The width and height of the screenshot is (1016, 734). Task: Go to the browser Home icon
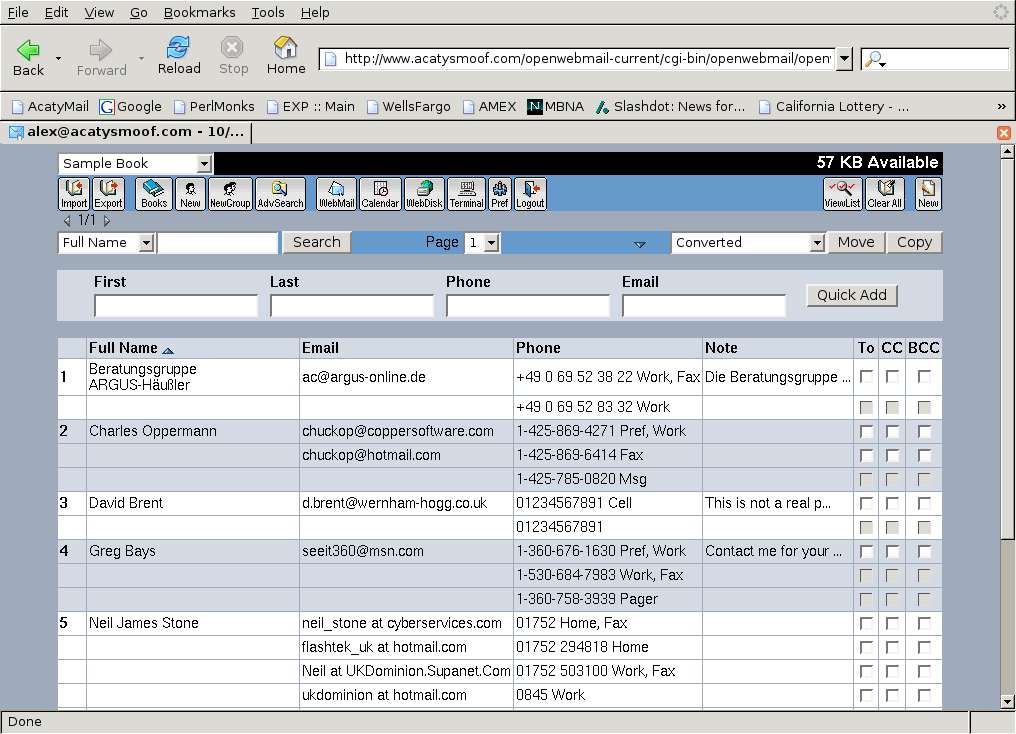coord(286,56)
